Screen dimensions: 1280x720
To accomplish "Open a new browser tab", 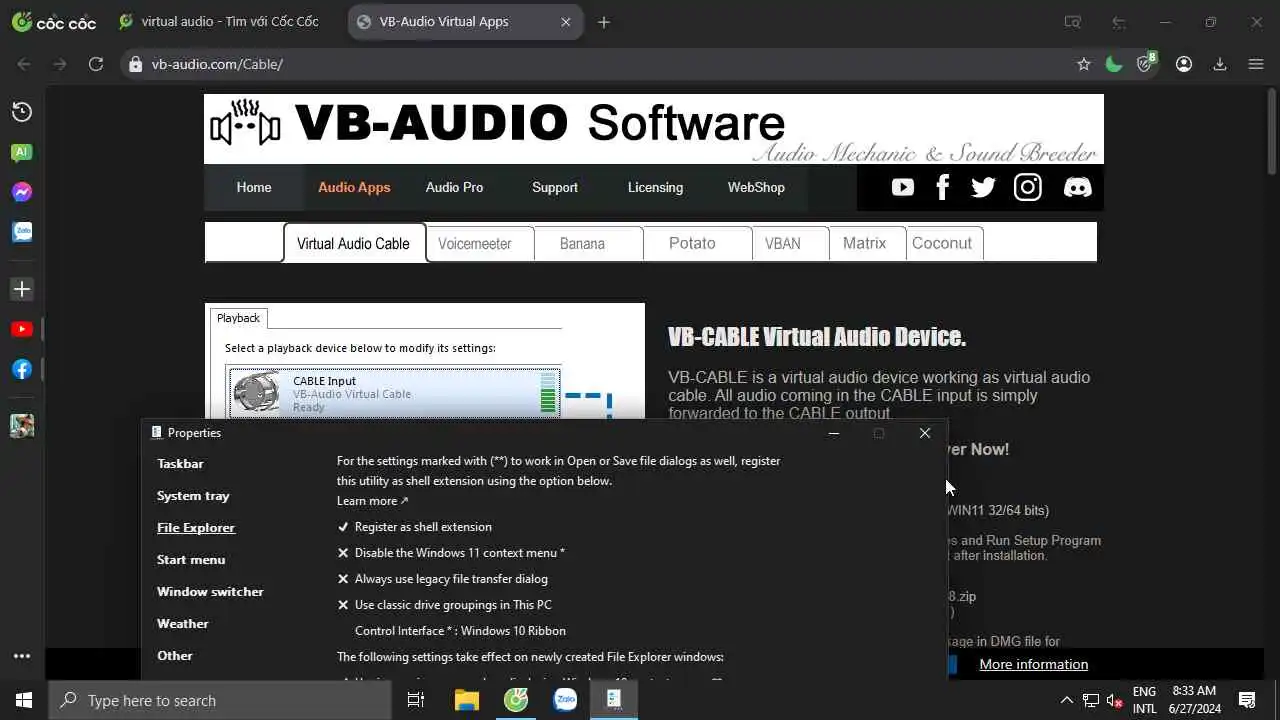I will pos(604,22).
